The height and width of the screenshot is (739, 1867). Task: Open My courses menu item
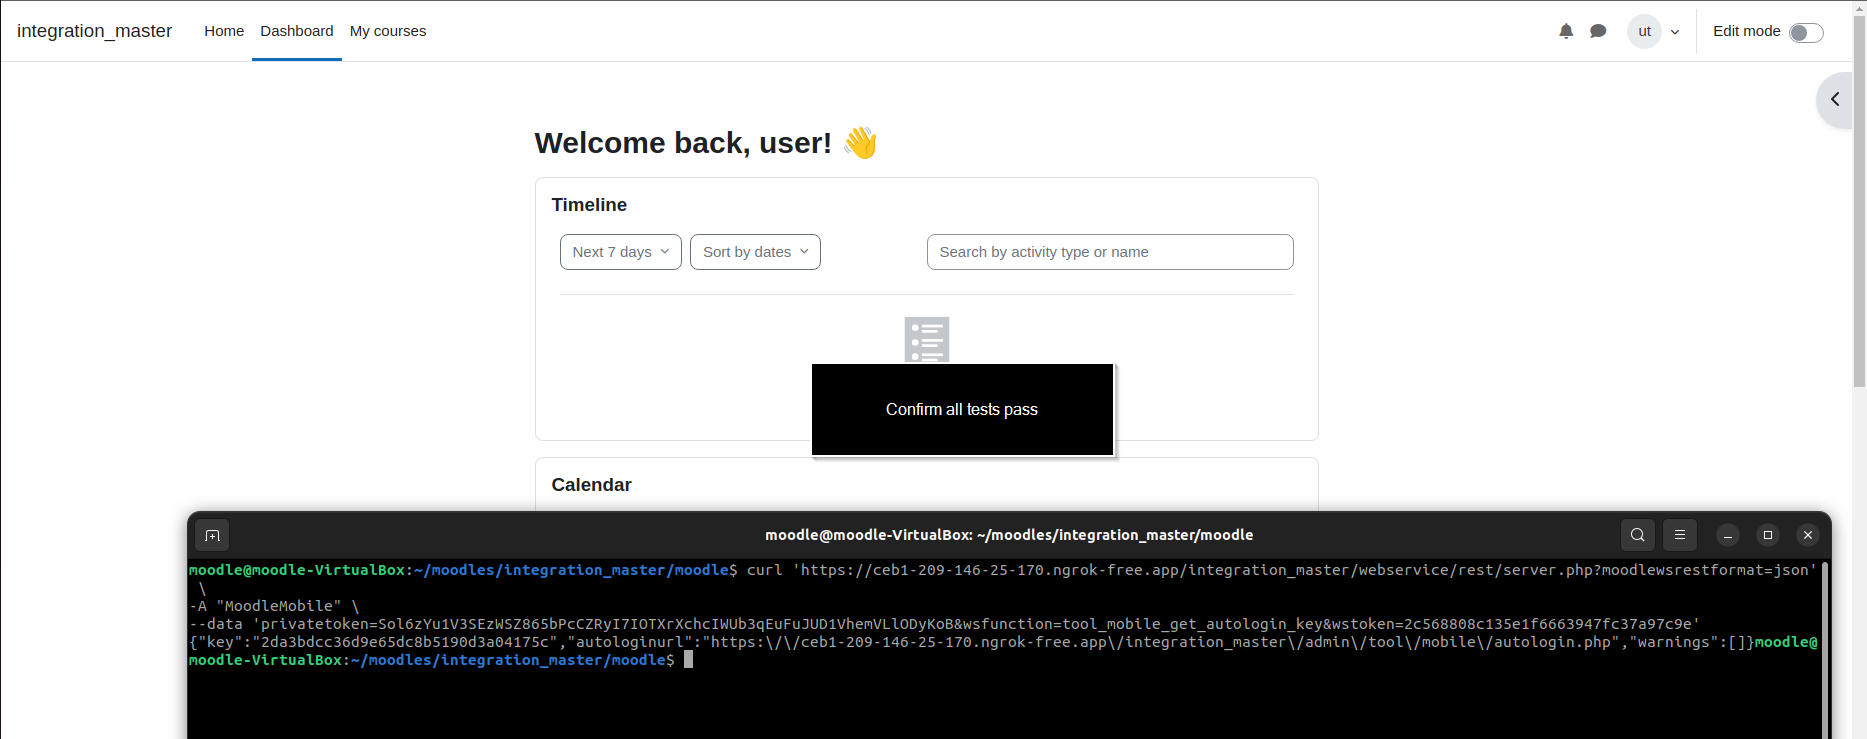388,31
